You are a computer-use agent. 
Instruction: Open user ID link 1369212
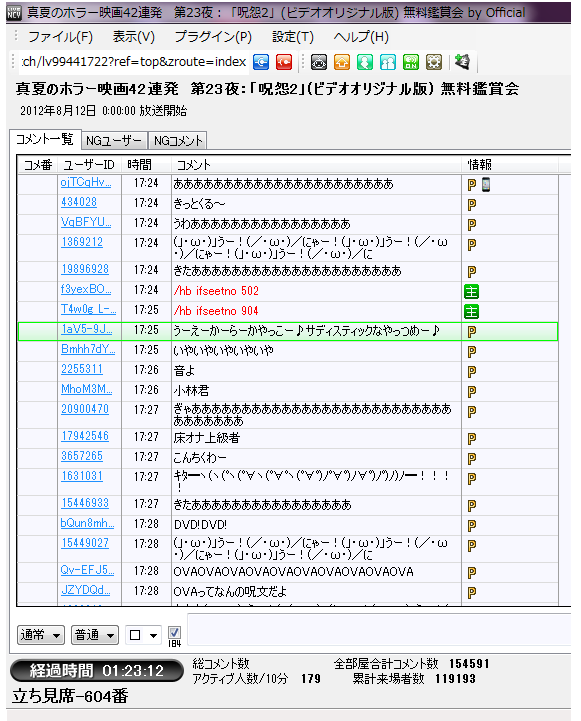(82, 242)
